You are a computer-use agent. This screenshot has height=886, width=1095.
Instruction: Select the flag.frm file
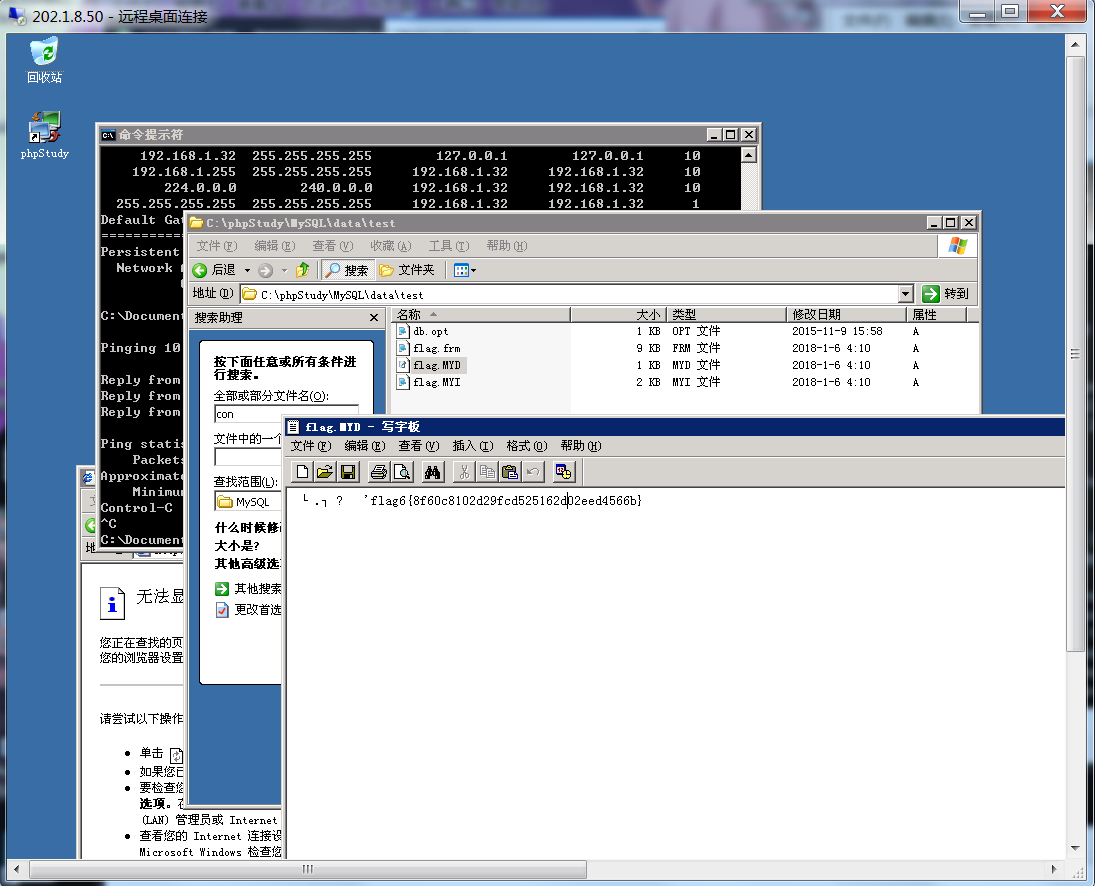pyautogui.click(x=429, y=348)
